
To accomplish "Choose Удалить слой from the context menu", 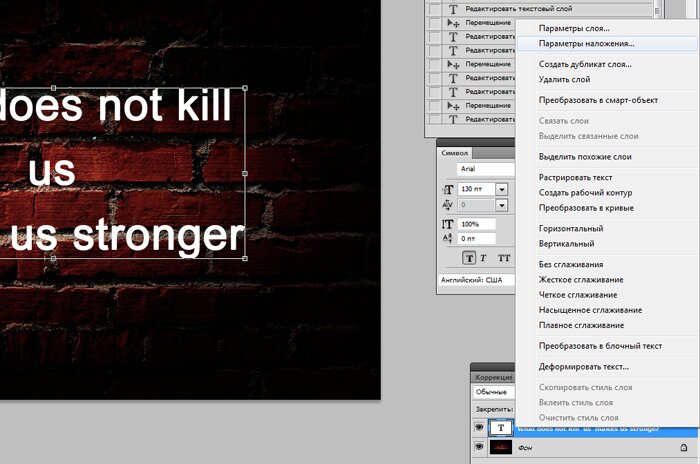I will [x=564, y=79].
